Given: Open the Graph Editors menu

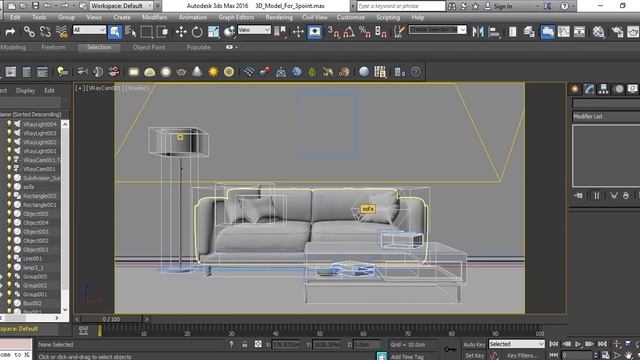Looking at the screenshot, I should [236, 17].
